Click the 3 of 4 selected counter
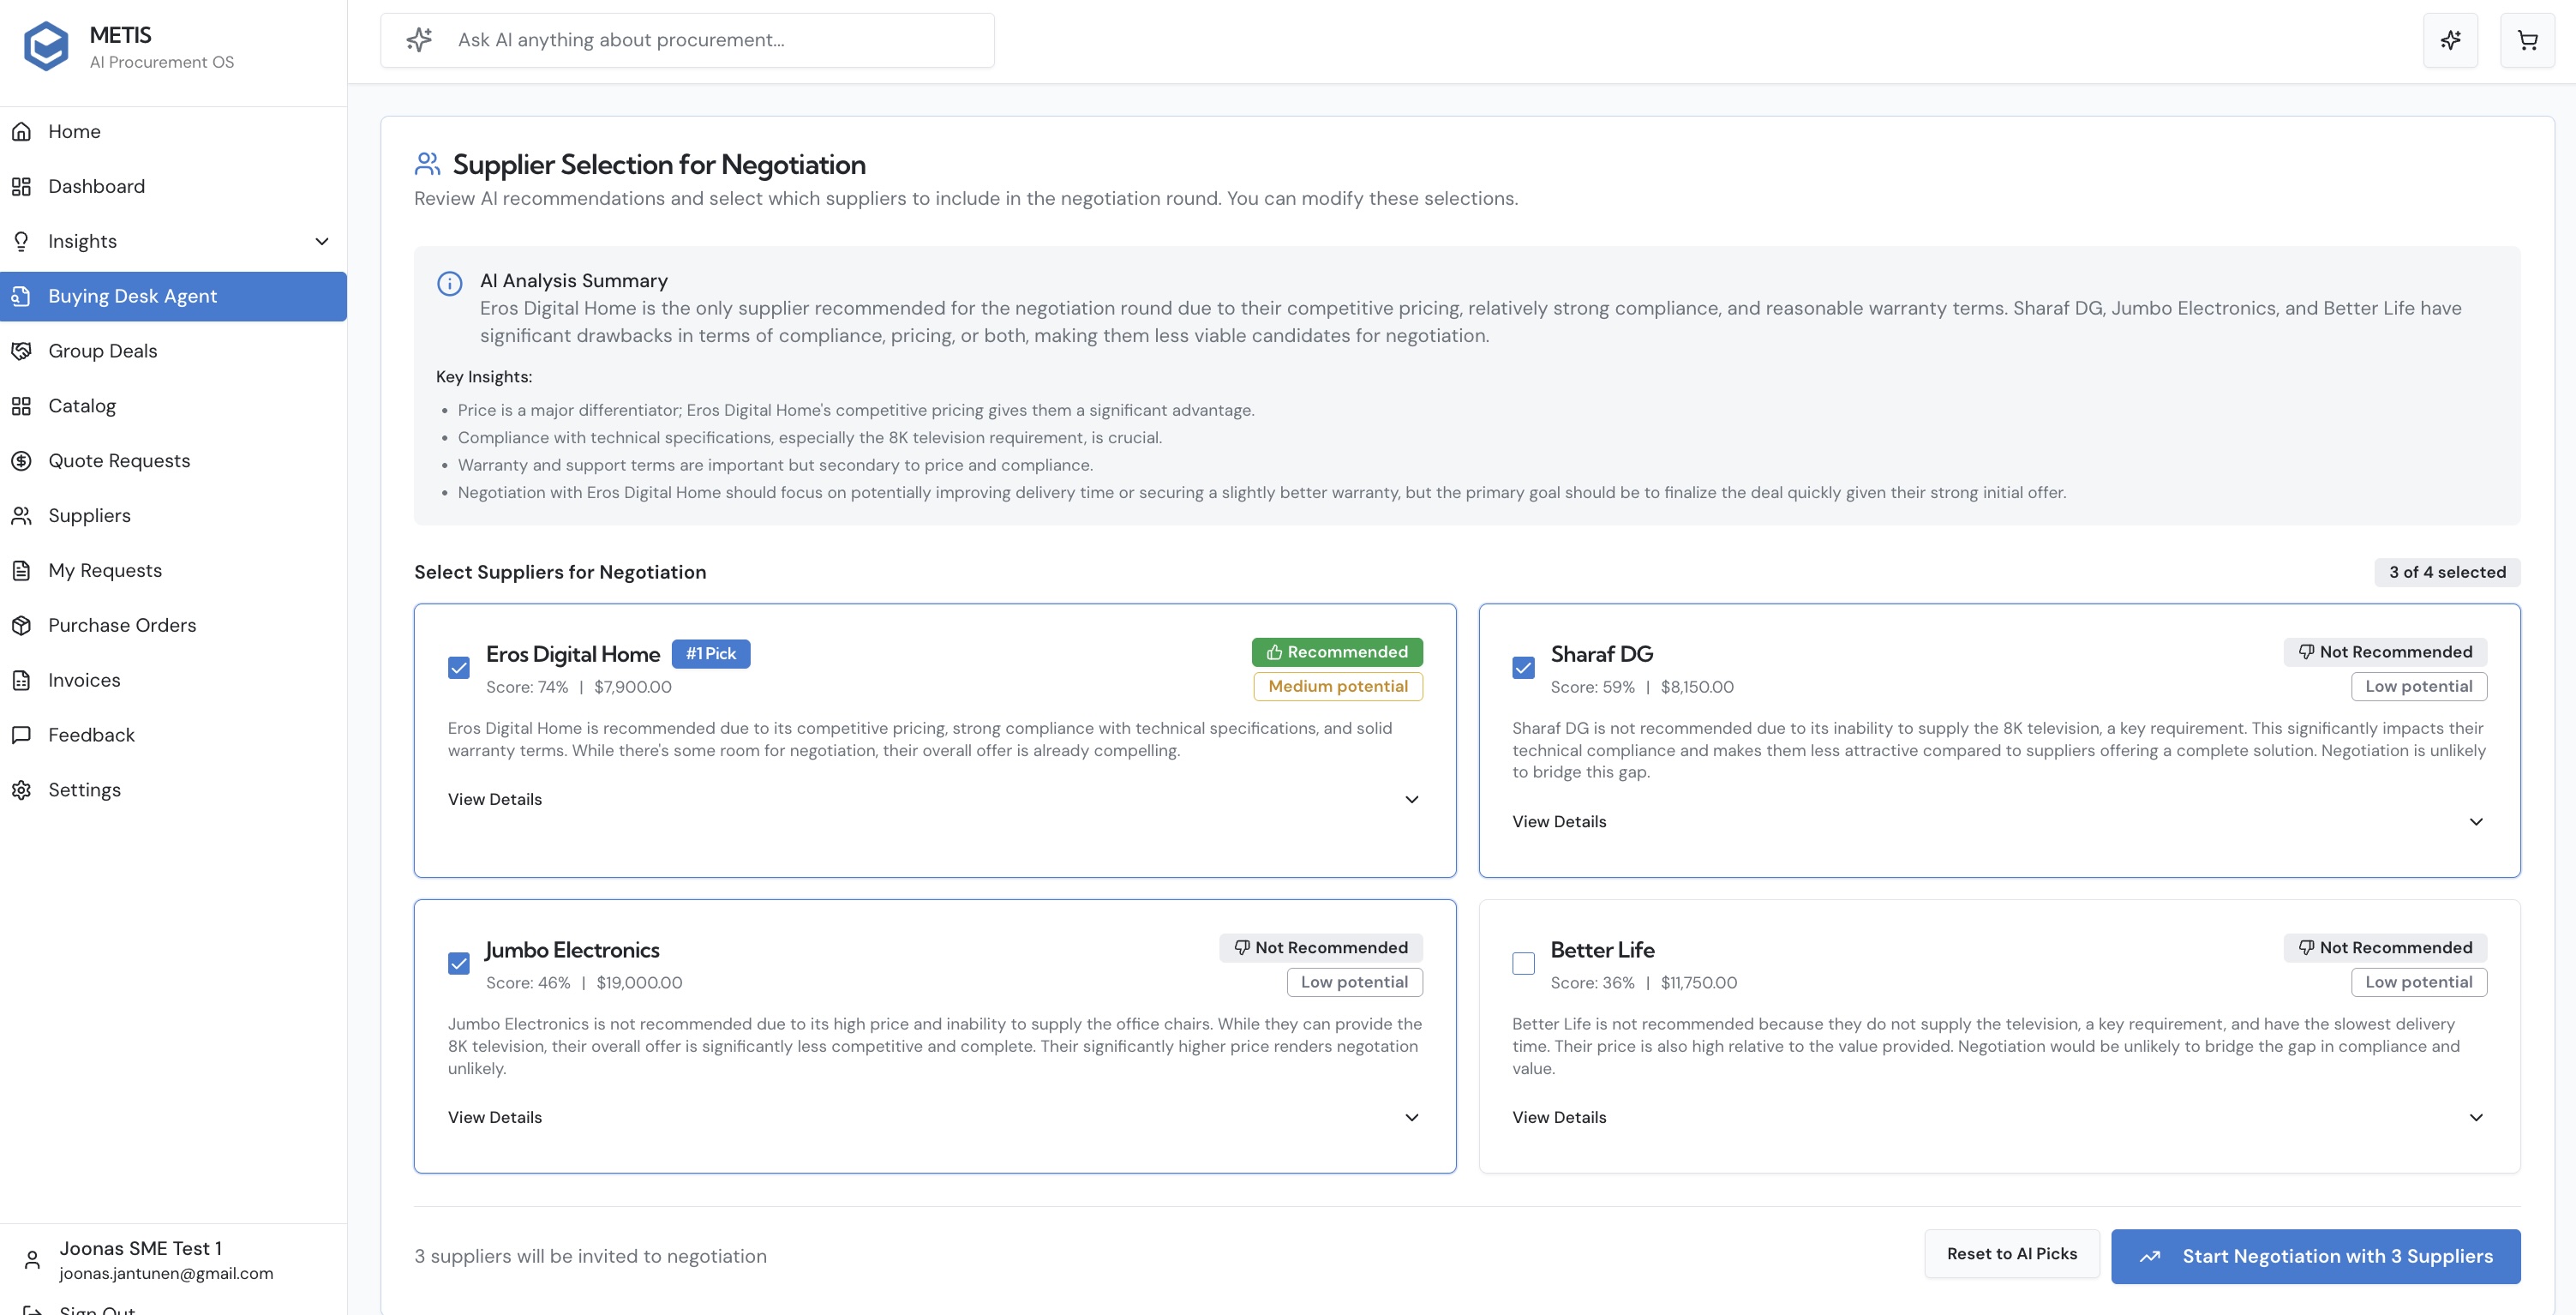The image size is (2576, 1315). [x=2447, y=572]
